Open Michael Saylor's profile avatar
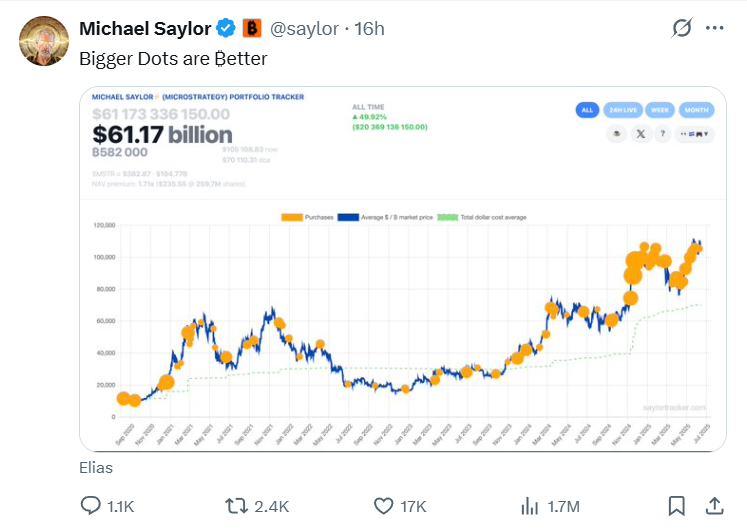The width and height of the screenshot is (747, 532). pyautogui.click(x=41, y=38)
